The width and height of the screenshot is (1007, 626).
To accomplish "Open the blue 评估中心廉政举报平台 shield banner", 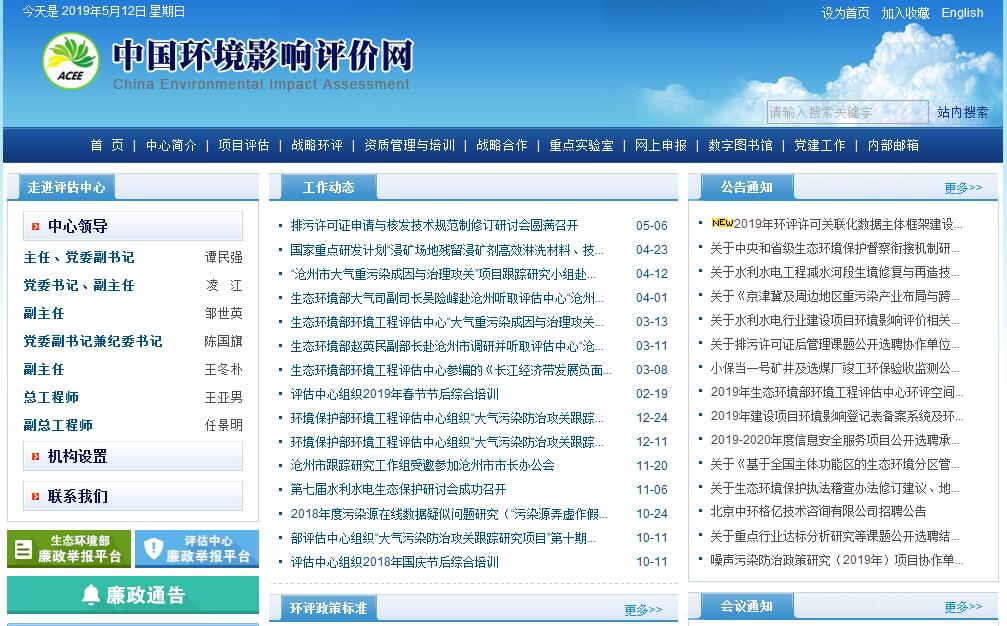I will tap(197, 548).
